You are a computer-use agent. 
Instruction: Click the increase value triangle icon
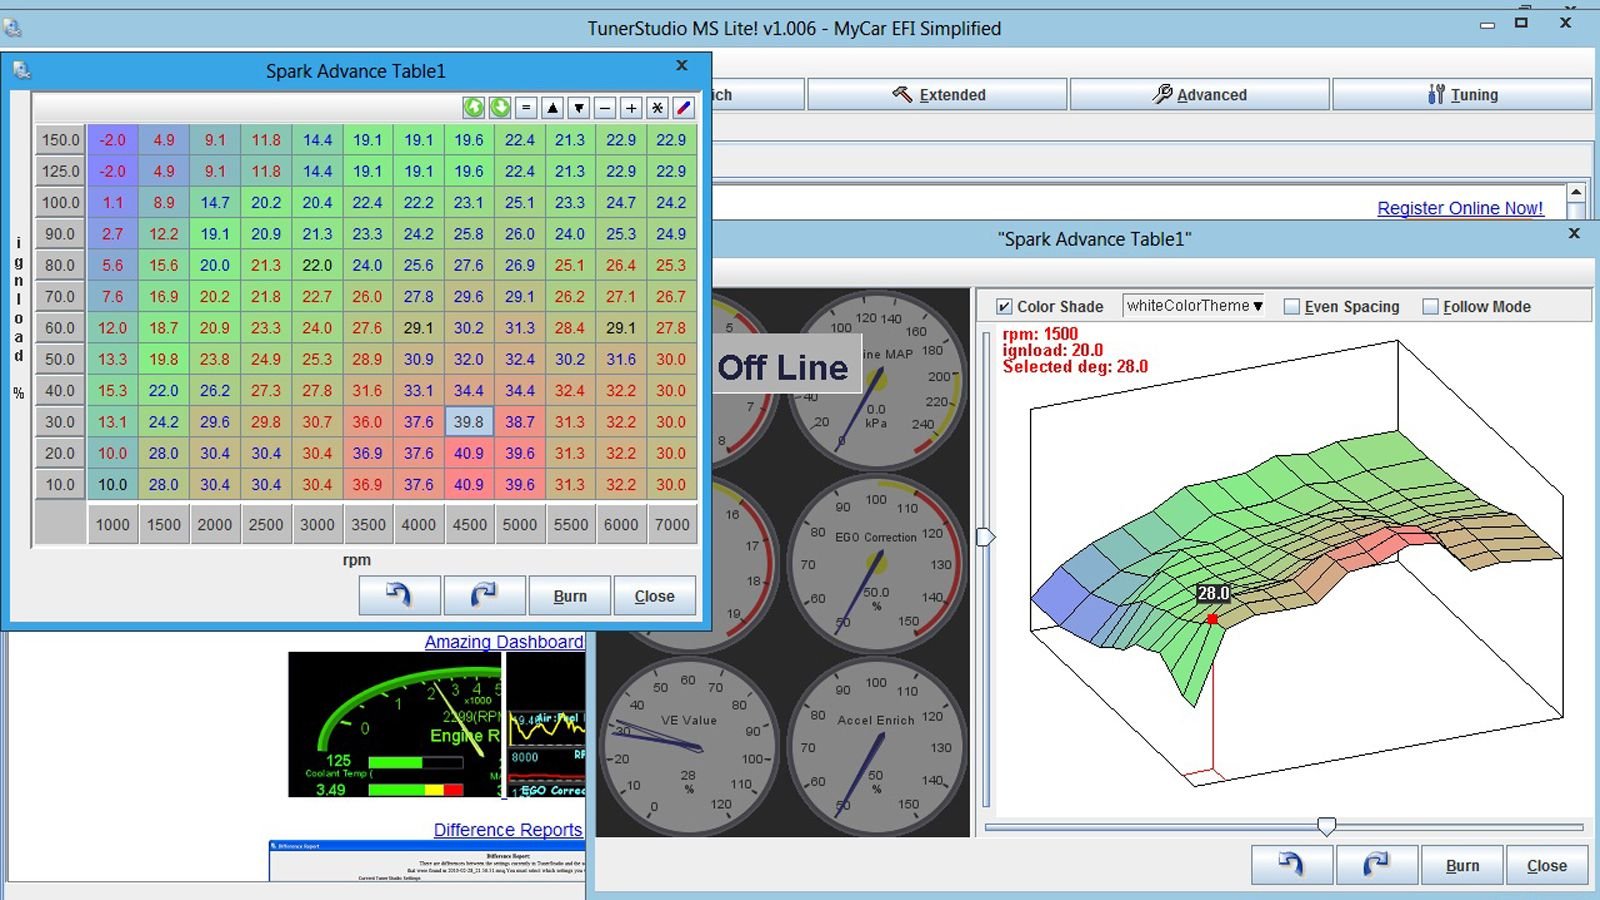pos(552,108)
